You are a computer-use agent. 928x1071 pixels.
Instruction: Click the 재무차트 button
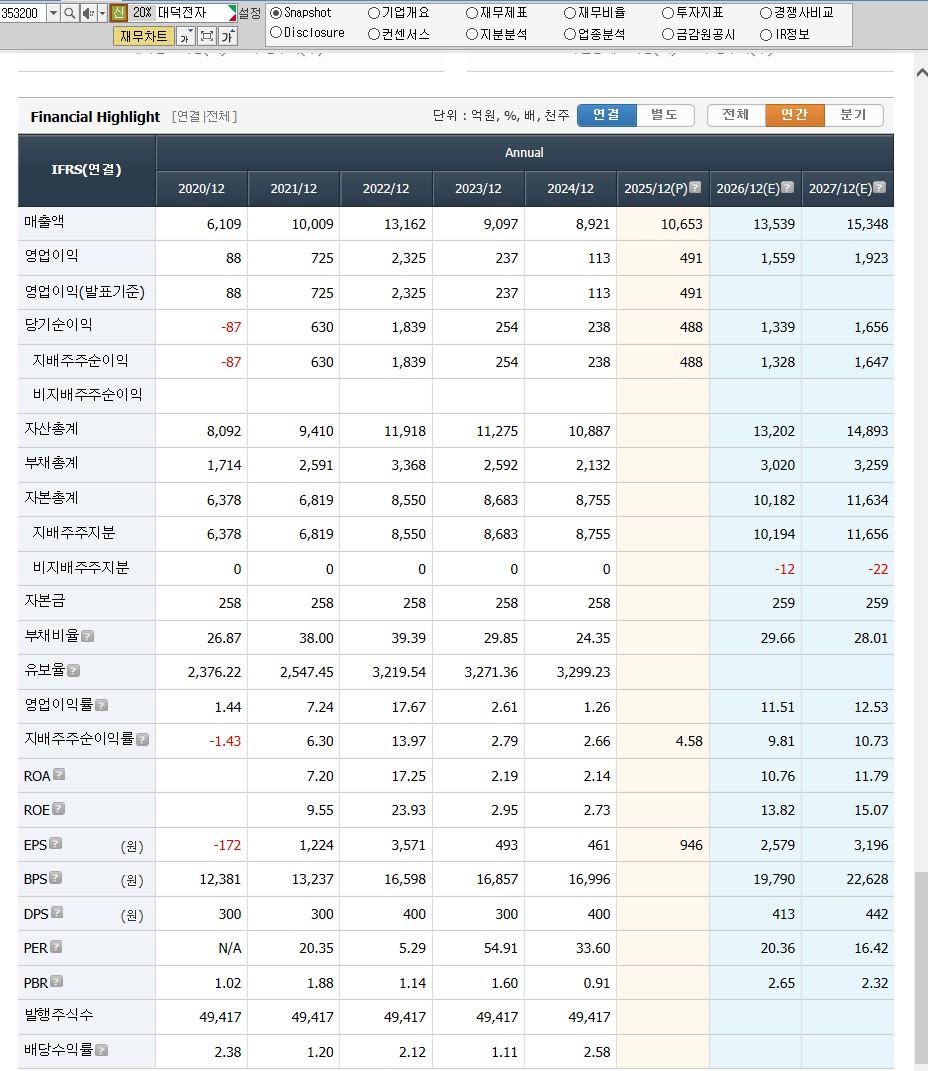click(x=142, y=36)
